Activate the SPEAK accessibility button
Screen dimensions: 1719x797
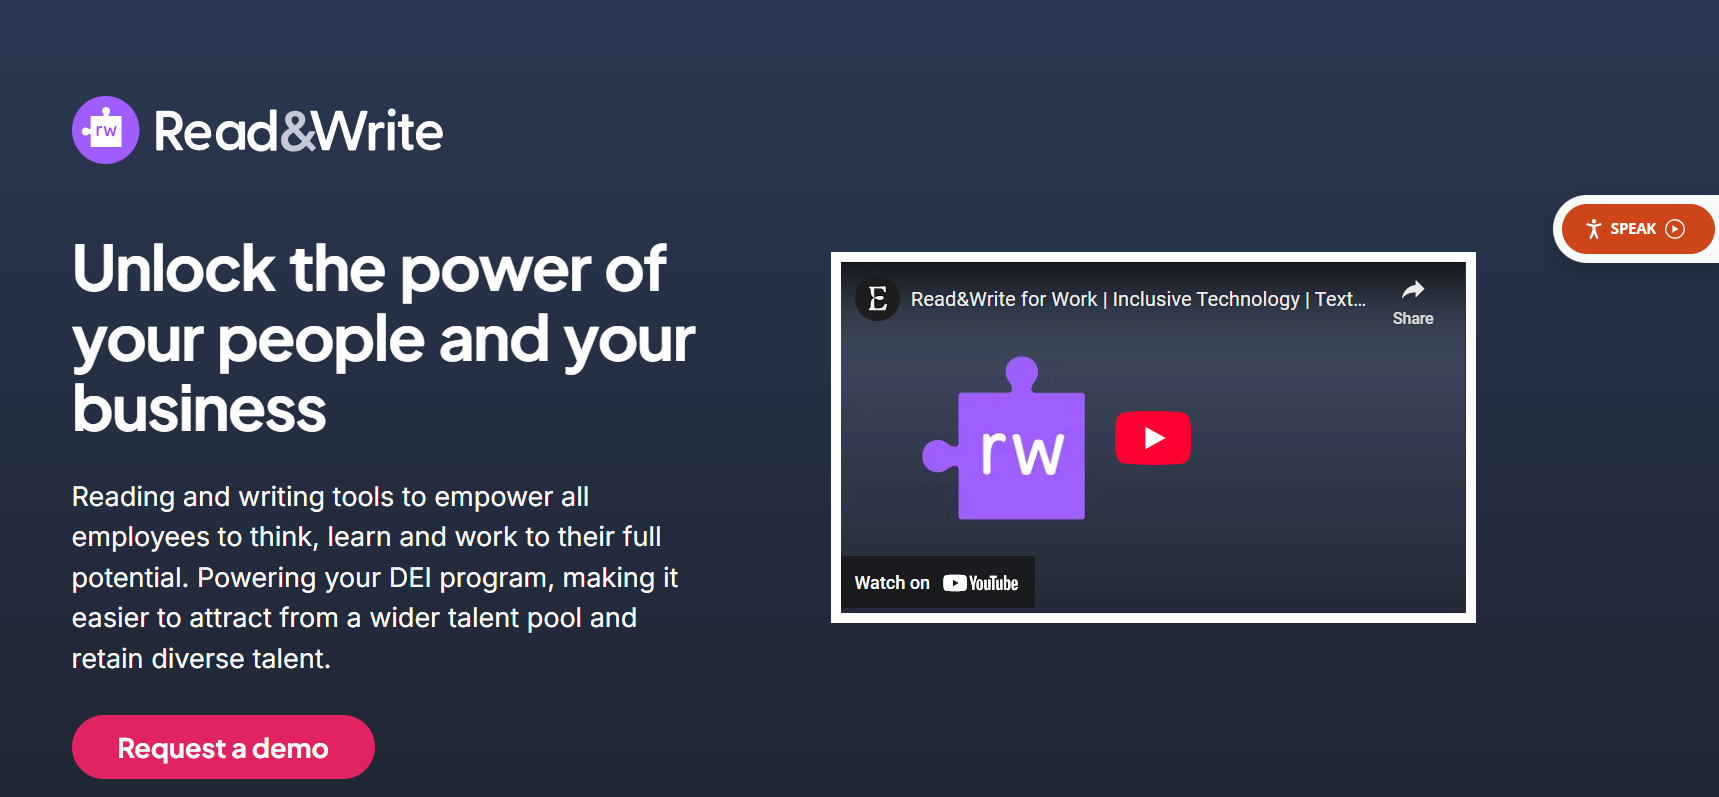(1638, 229)
